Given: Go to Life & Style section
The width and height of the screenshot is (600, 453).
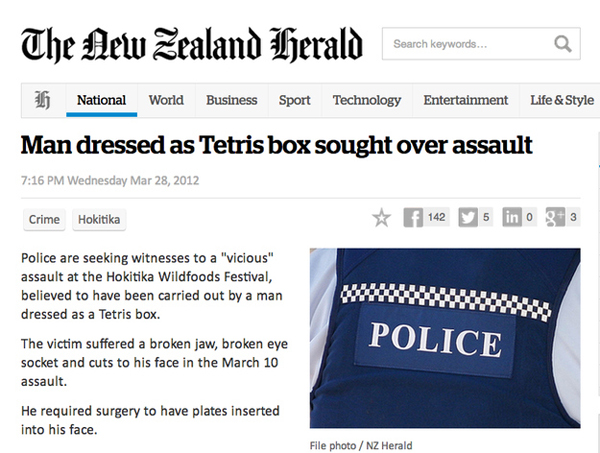Looking at the screenshot, I should [x=561, y=100].
